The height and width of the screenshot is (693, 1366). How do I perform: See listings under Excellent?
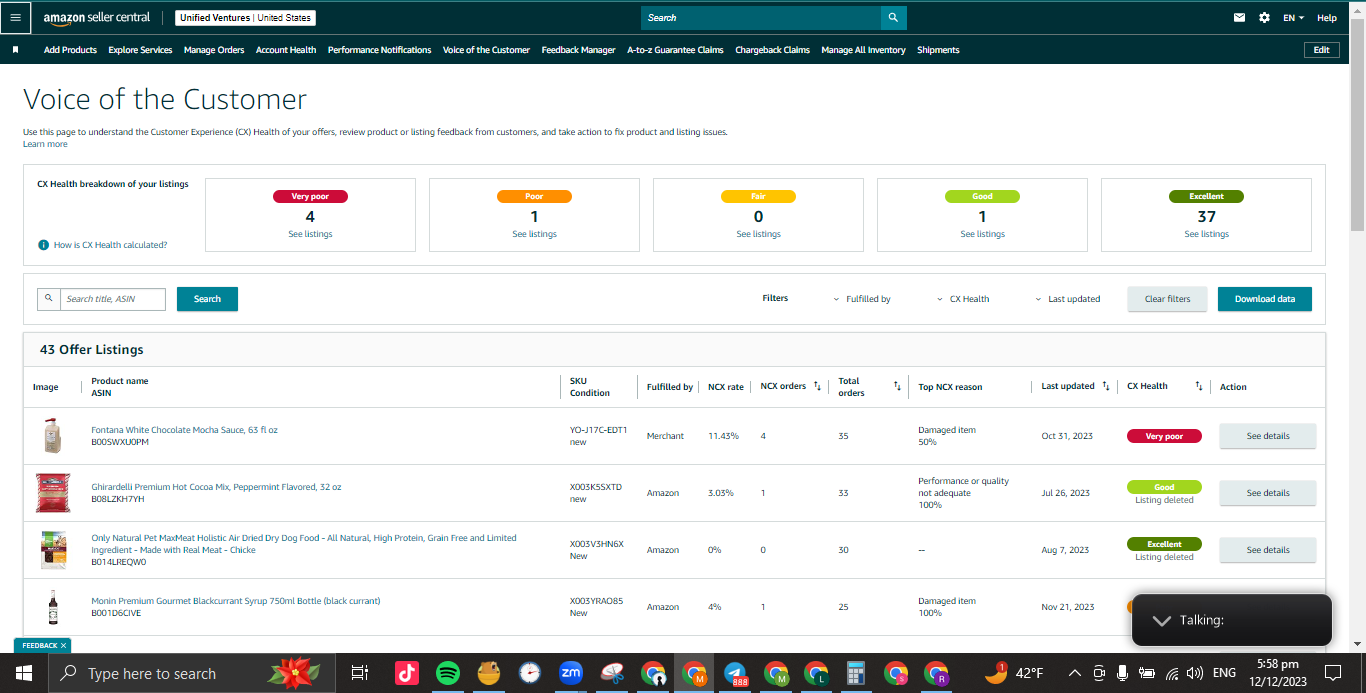1206,234
